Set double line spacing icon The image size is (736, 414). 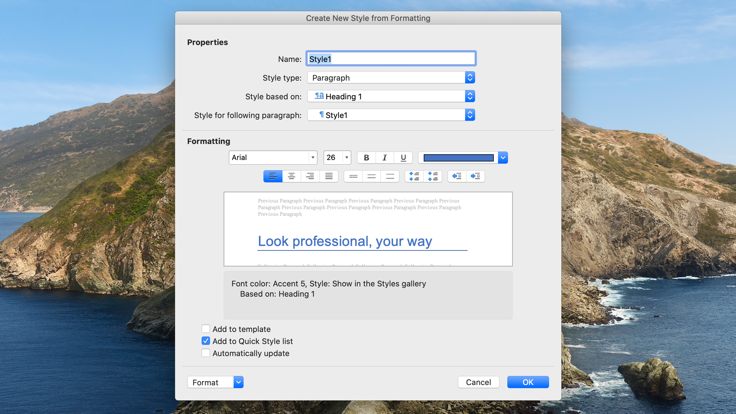click(x=390, y=176)
